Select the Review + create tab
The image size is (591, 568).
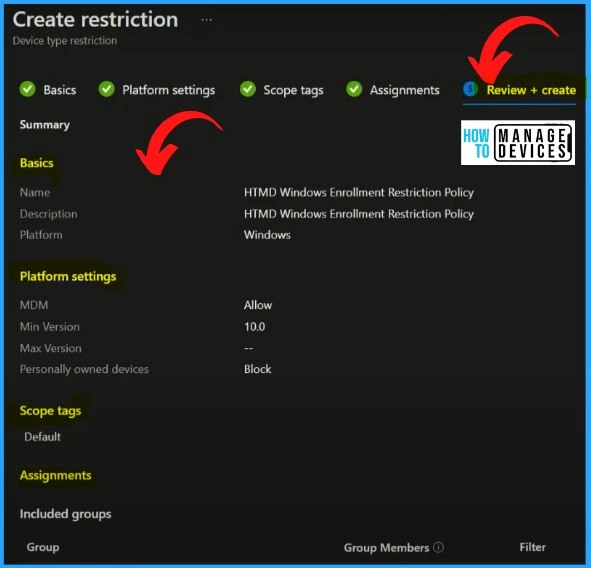coord(531,90)
